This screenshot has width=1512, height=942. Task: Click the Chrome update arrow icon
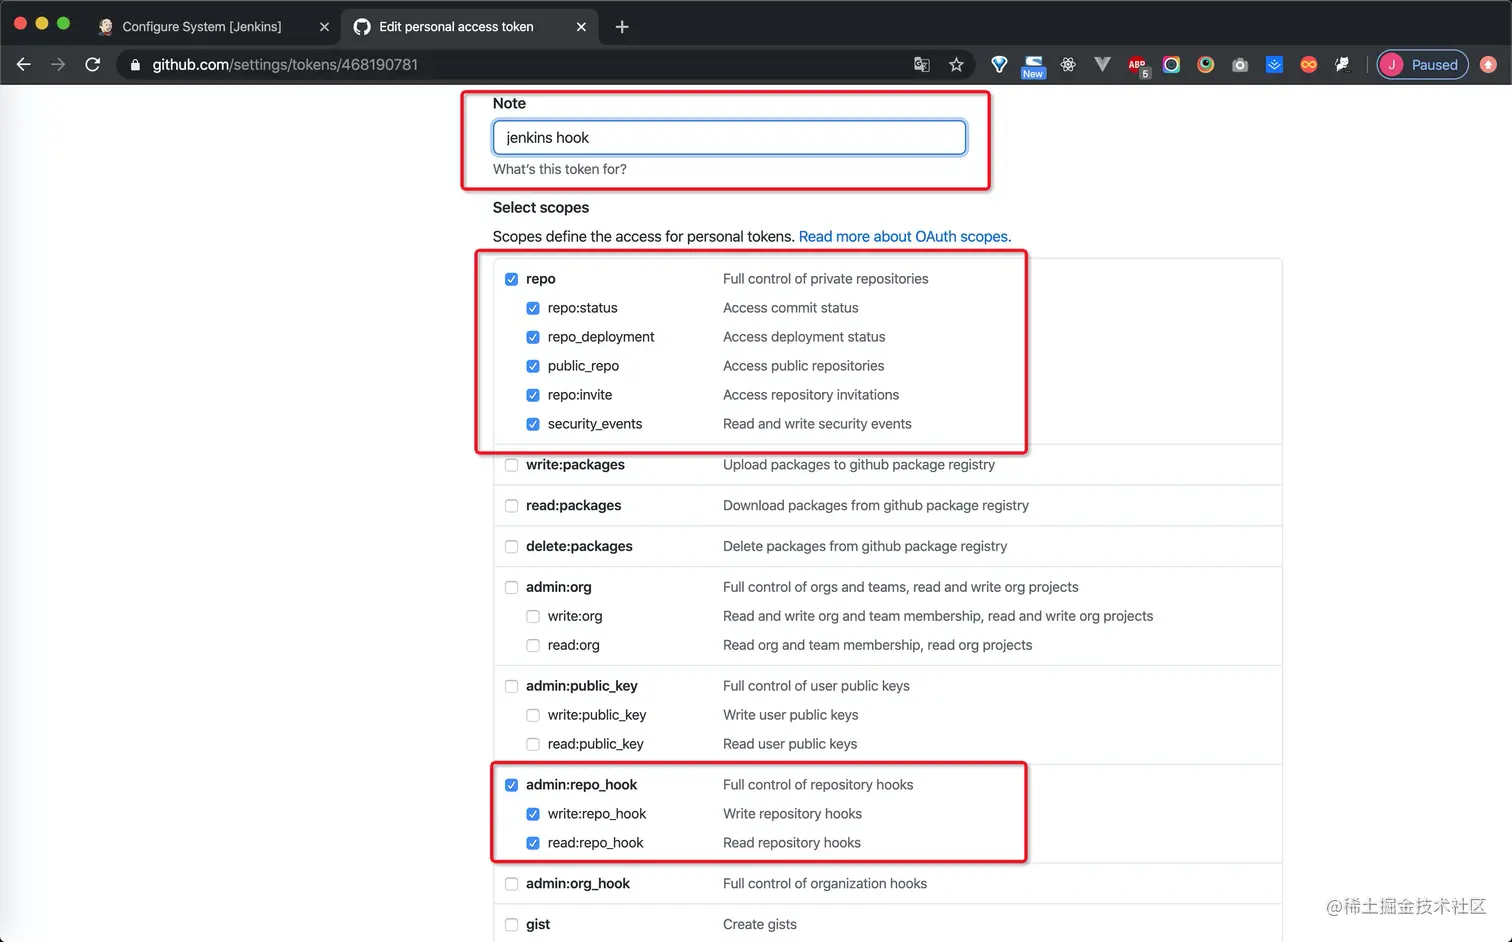click(x=1488, y=64)
